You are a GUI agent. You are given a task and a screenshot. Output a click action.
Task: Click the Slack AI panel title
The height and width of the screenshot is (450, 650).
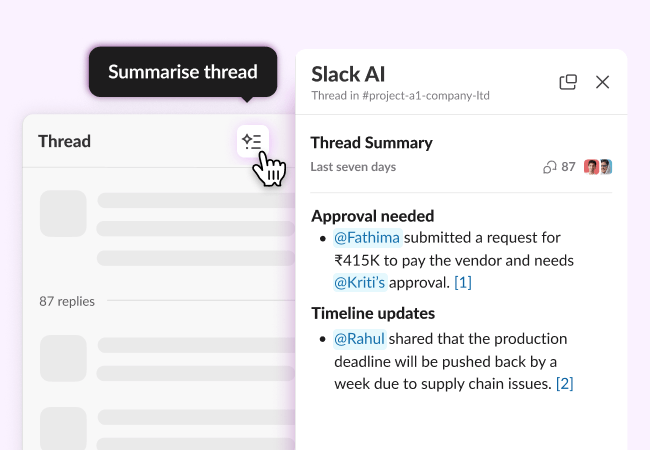pos(348,74)
